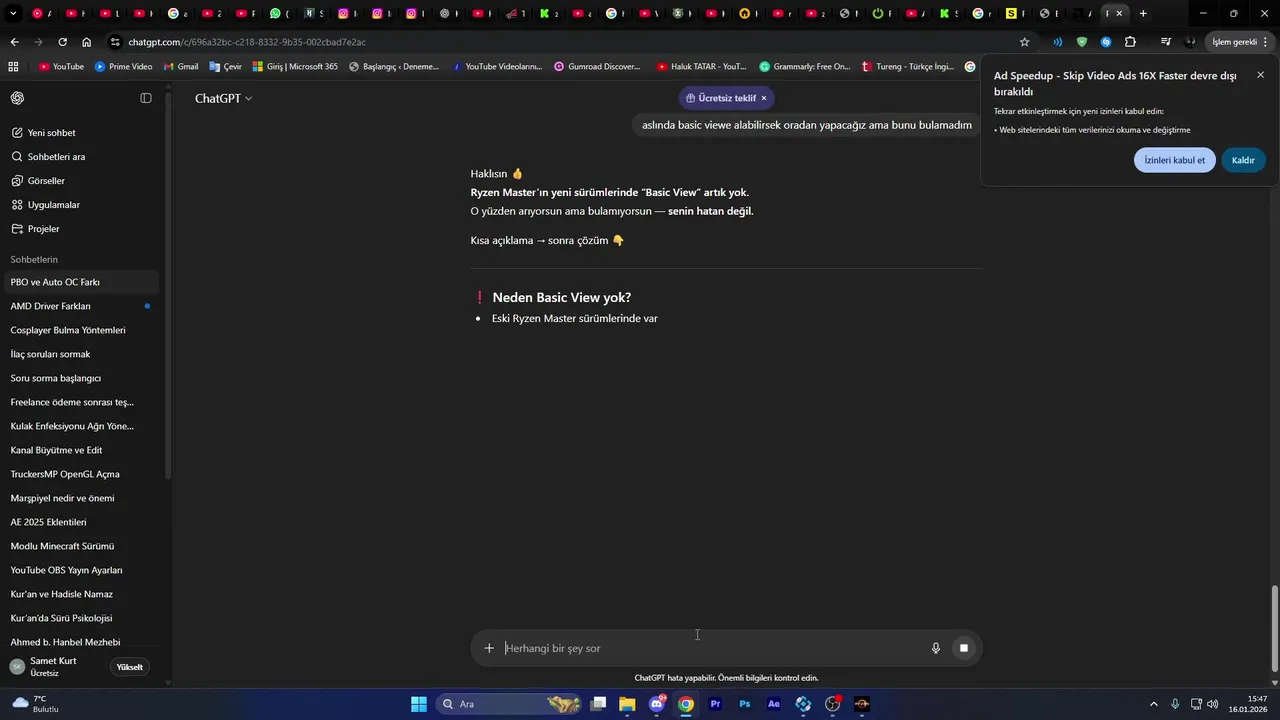Image resolution: width=1280 pixels, height=720 pixels.
Task: Open the Chrome extensions puzzle icon
Action: pos(1130,42)
